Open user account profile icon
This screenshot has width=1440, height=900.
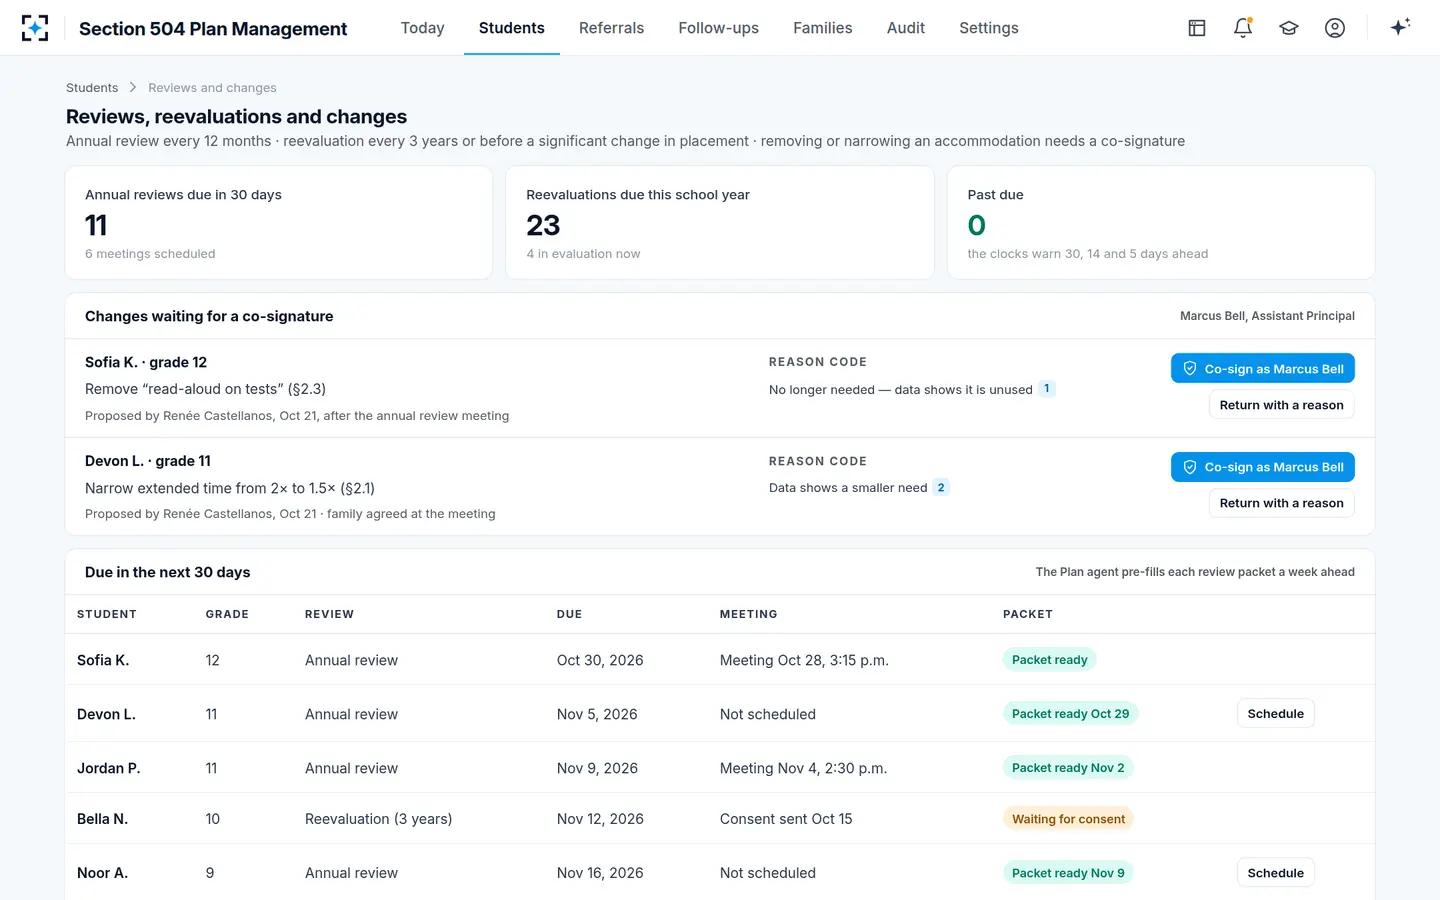(x=1335, y=28)
